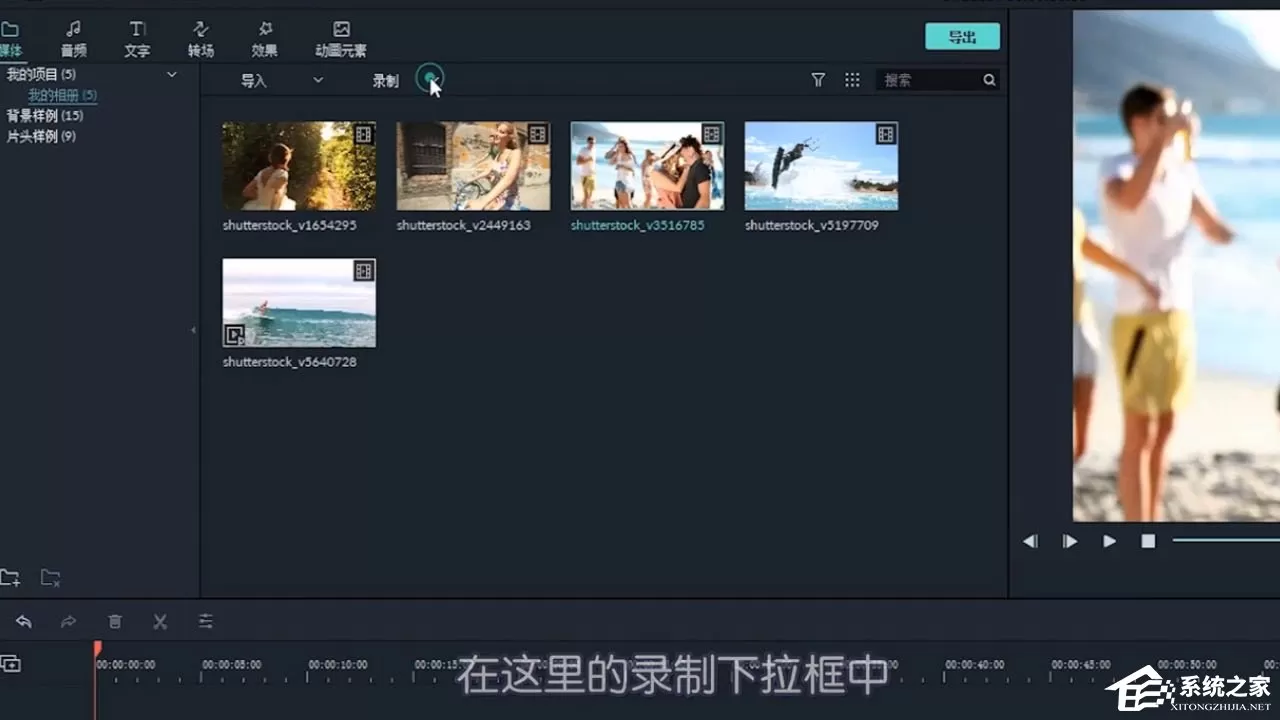Click the Import (导入) button

click(254, 81)
